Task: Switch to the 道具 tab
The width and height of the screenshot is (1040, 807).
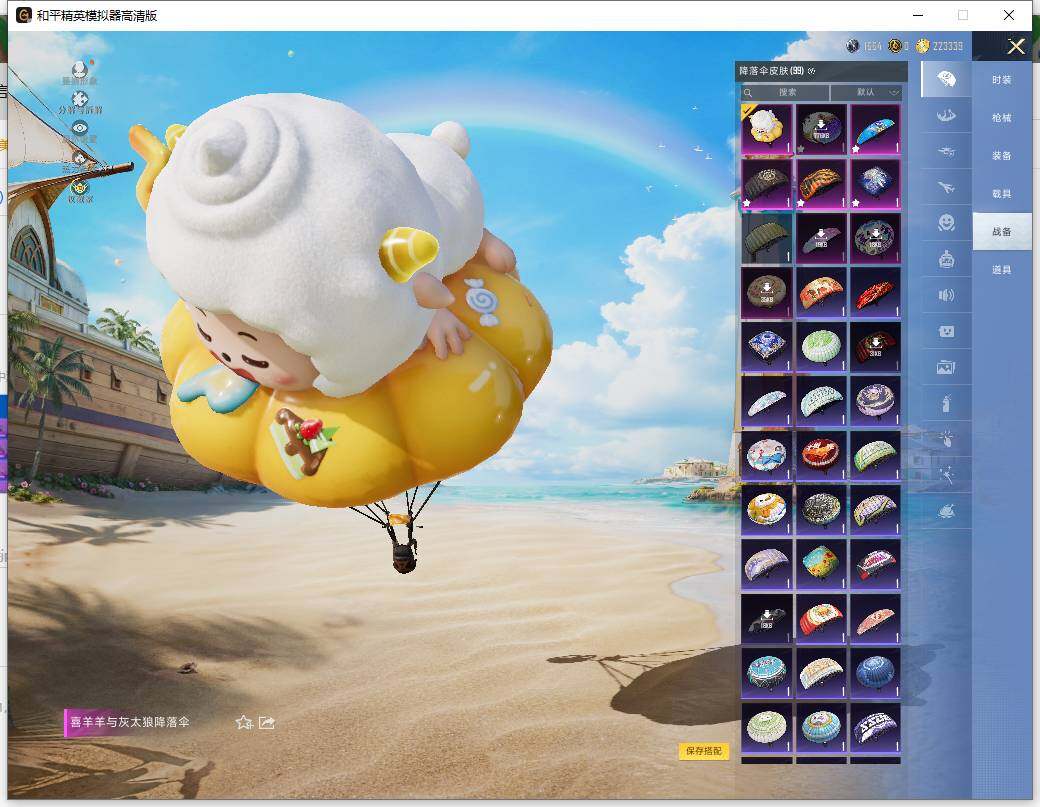Action: pyautogui.click(x=1002, y=270)
